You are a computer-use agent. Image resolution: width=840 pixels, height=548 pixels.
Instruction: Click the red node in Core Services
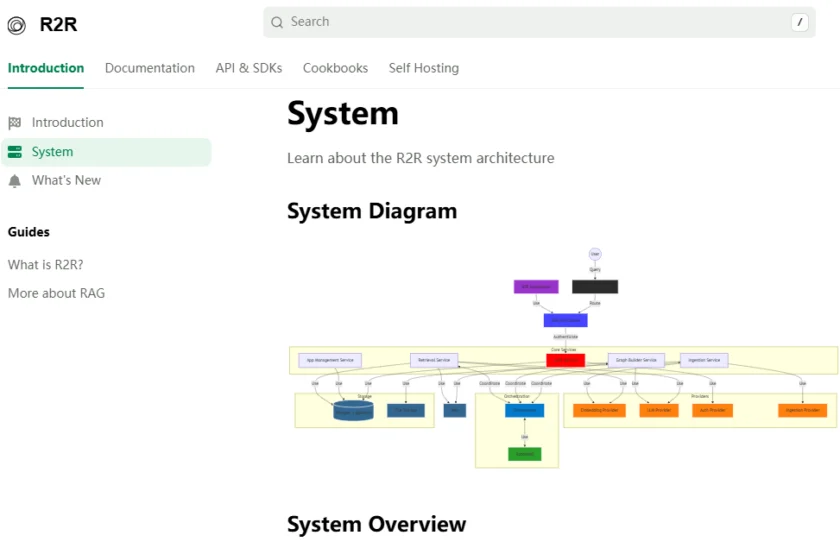[566, 360]
